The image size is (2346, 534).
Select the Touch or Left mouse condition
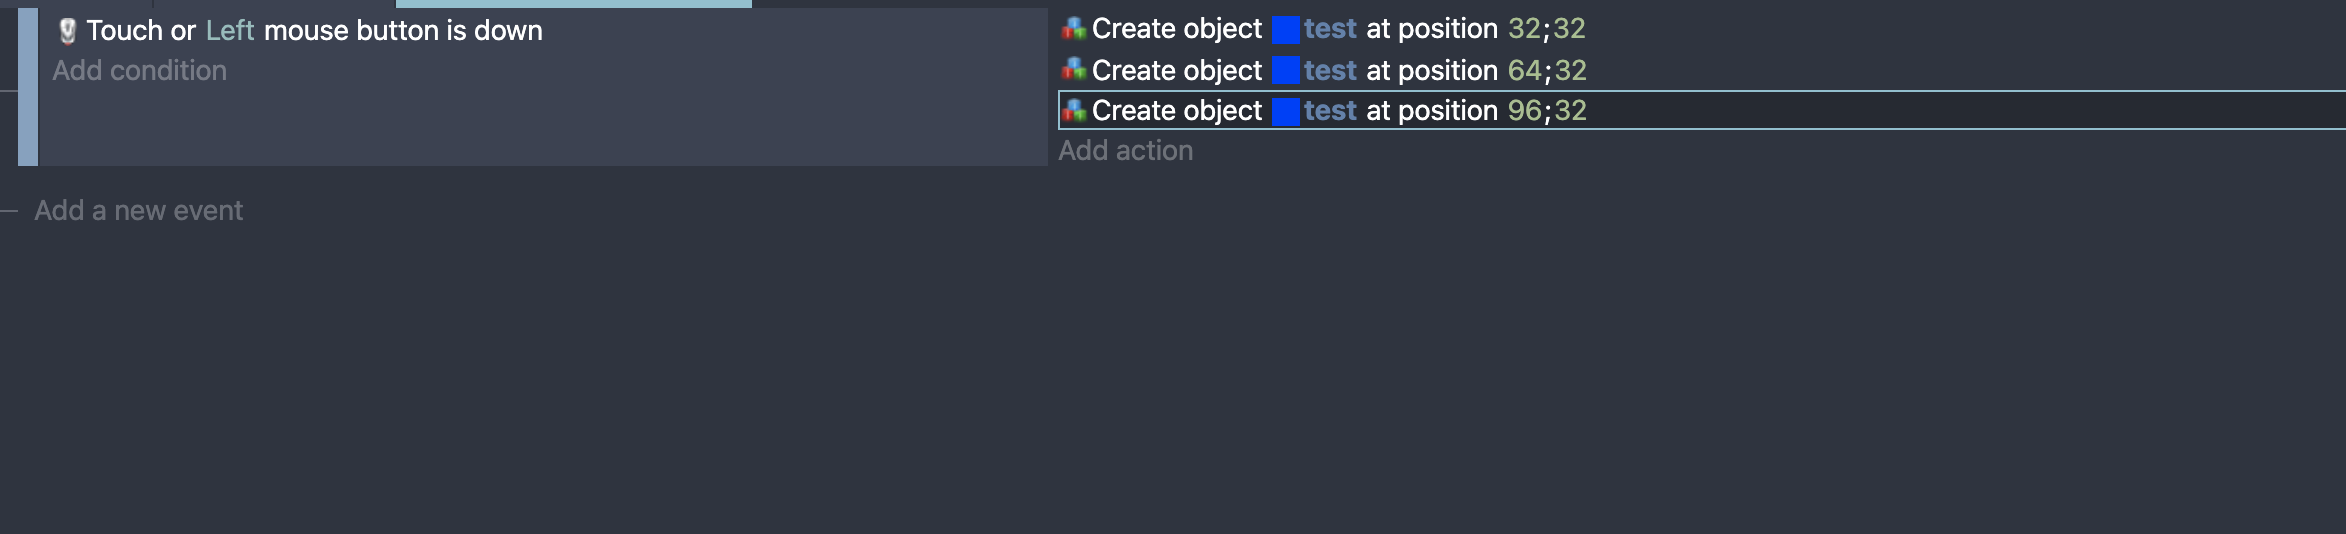(x=300, y=30)
